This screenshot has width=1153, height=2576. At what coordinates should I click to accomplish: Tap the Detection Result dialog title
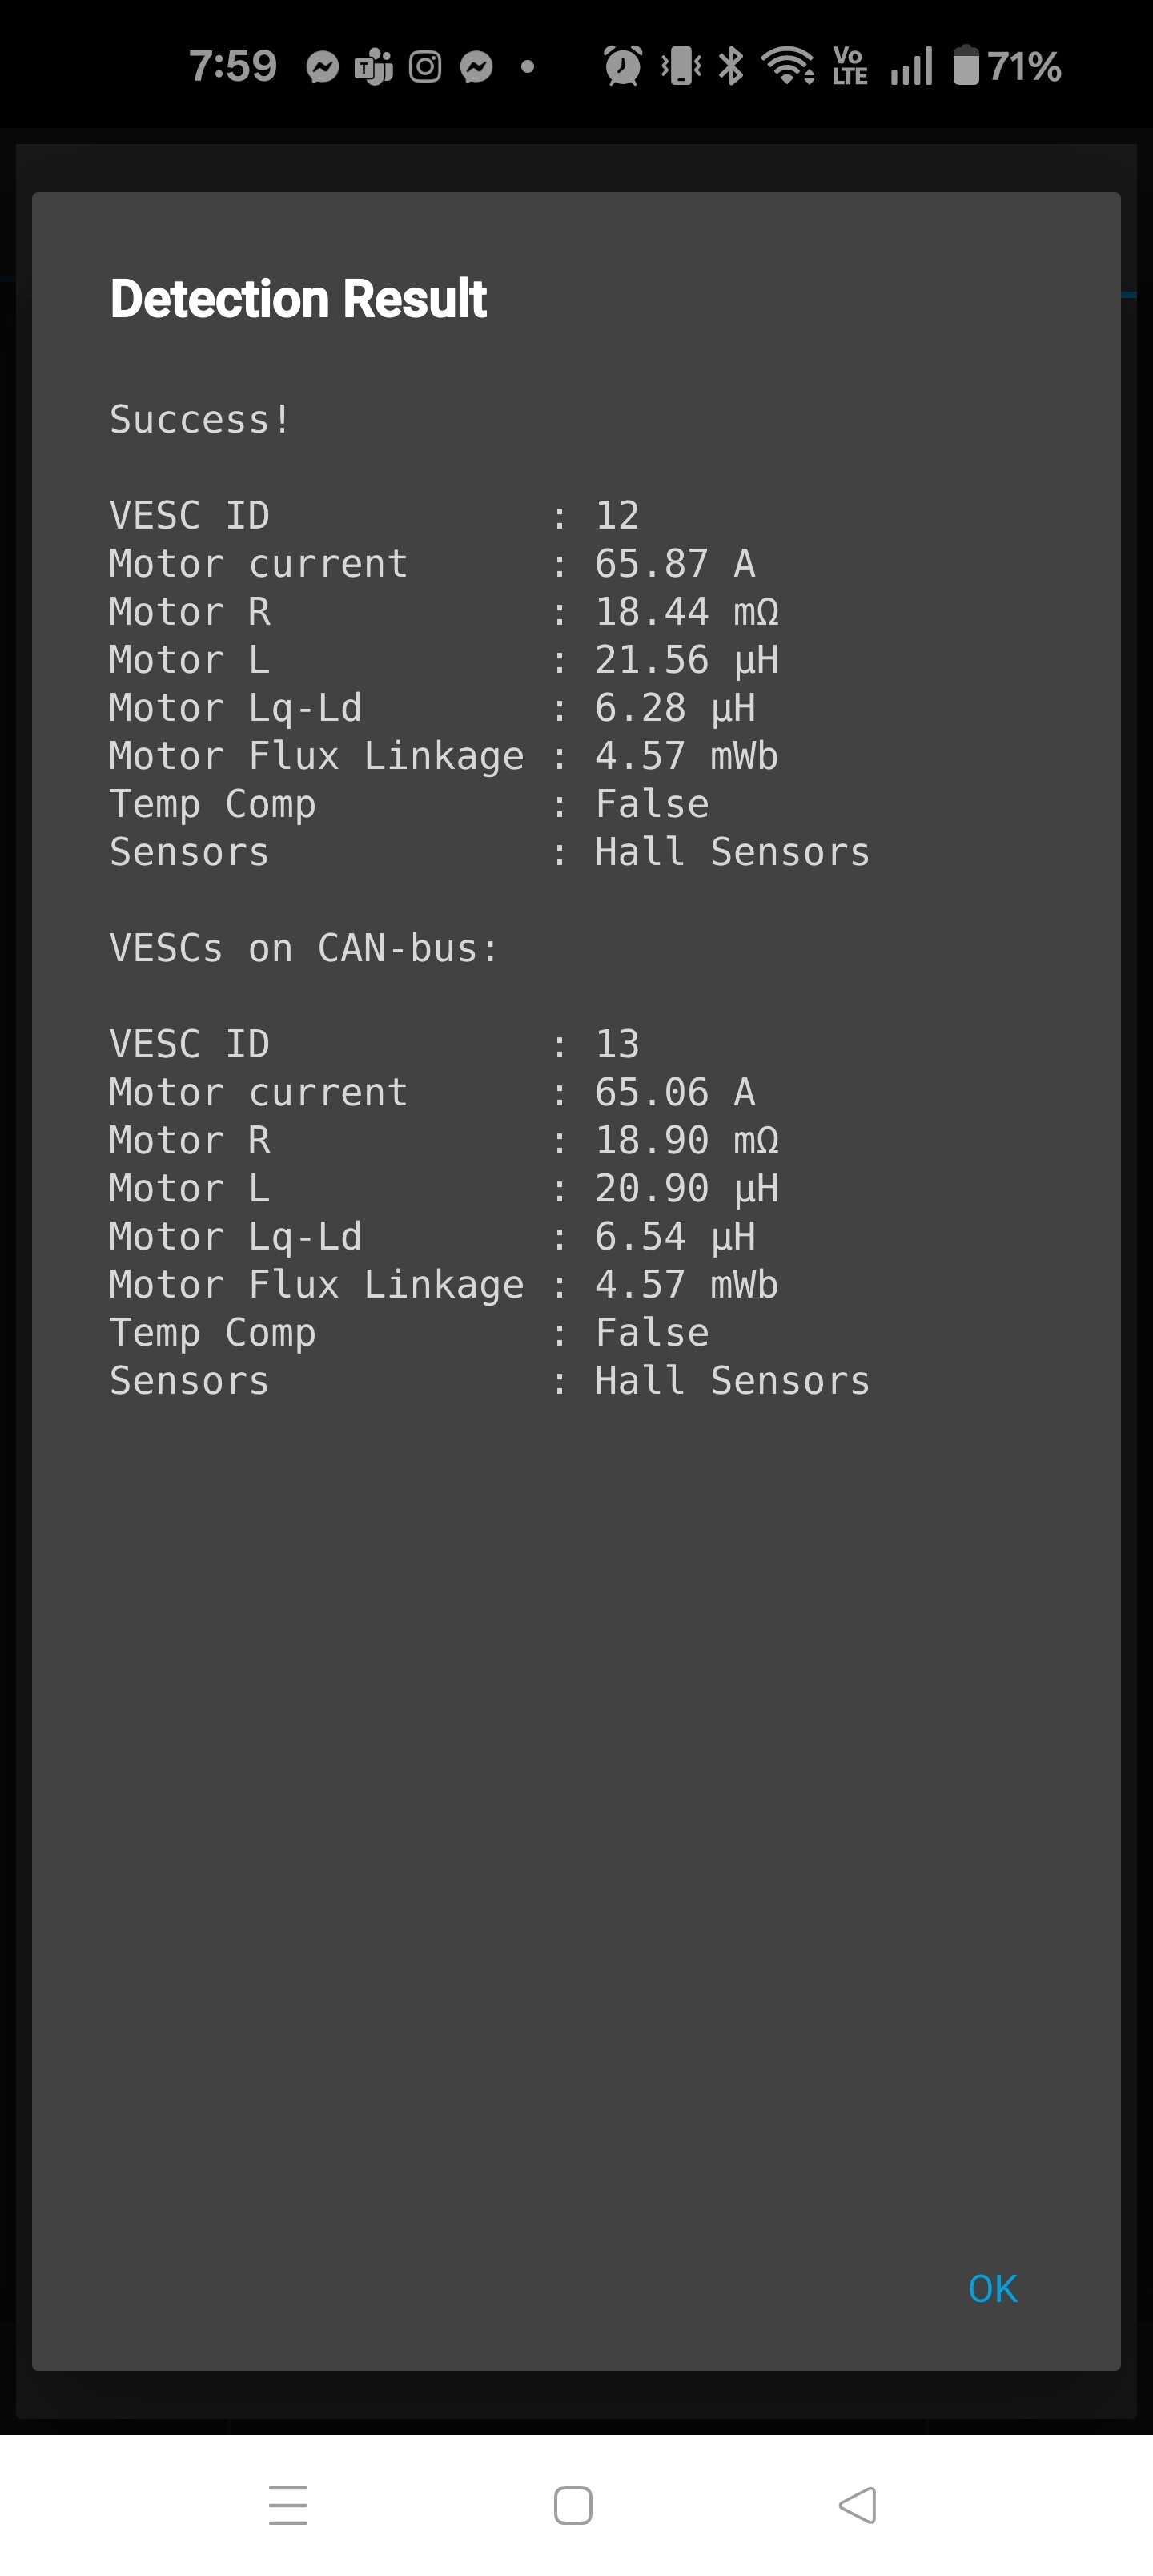pyautogui.click(x=298, y=299)
